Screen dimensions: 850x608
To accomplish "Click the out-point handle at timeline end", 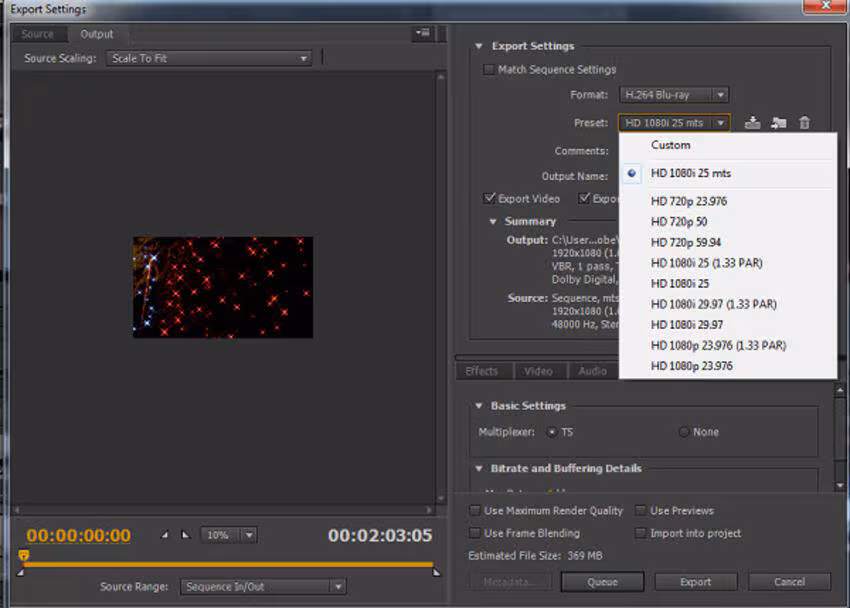I will 435,572.
